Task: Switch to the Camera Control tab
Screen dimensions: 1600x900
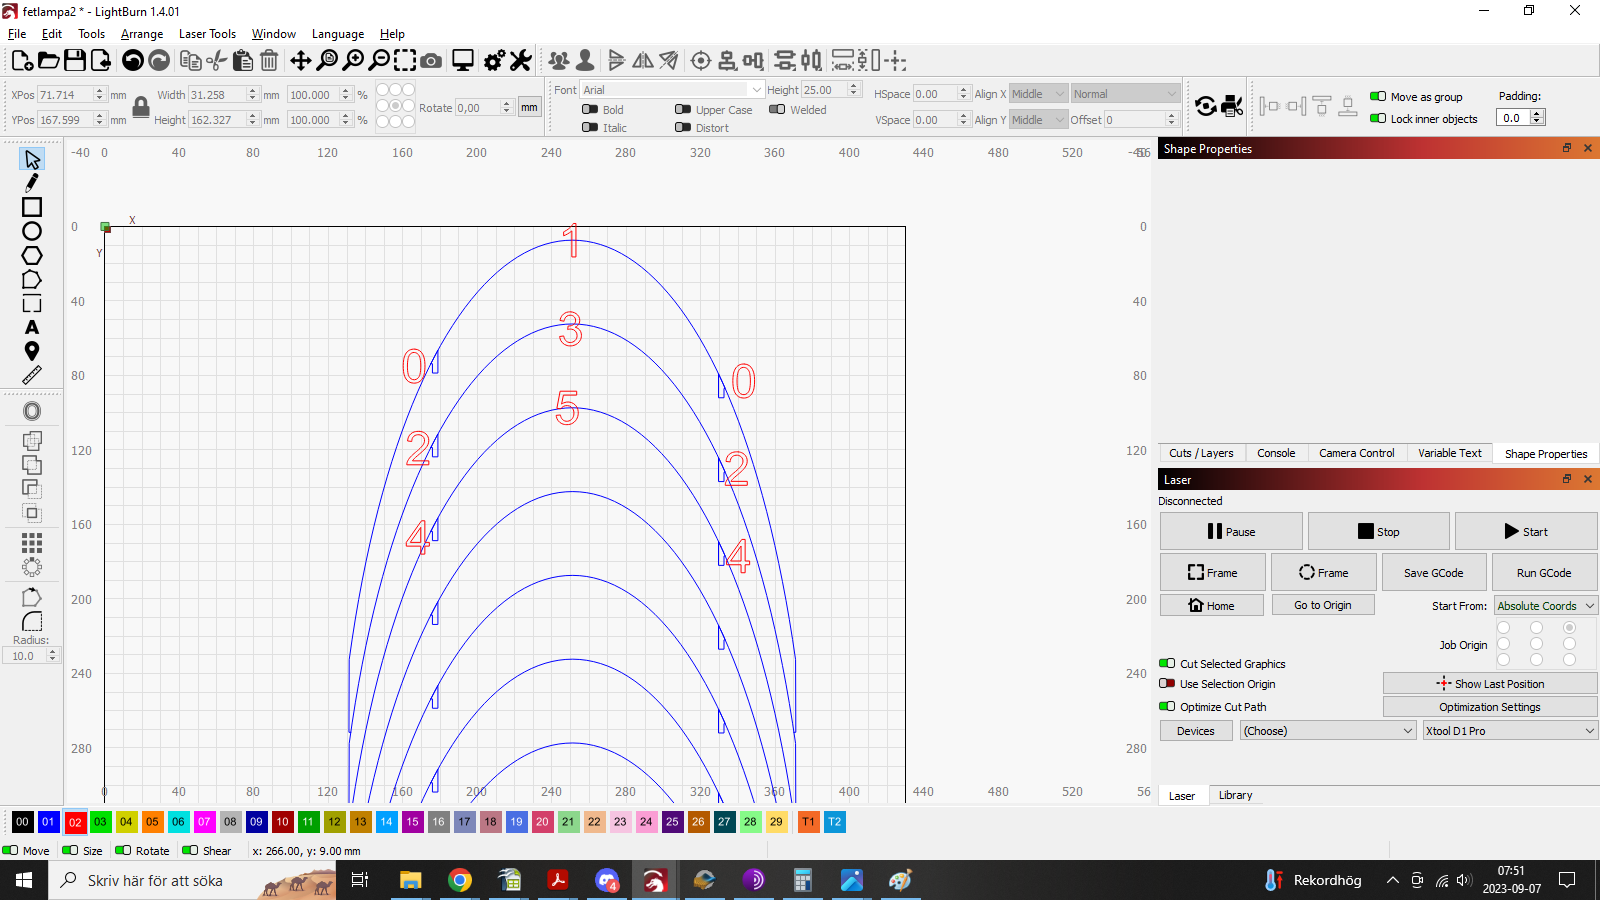Action: click(1356, 453)
